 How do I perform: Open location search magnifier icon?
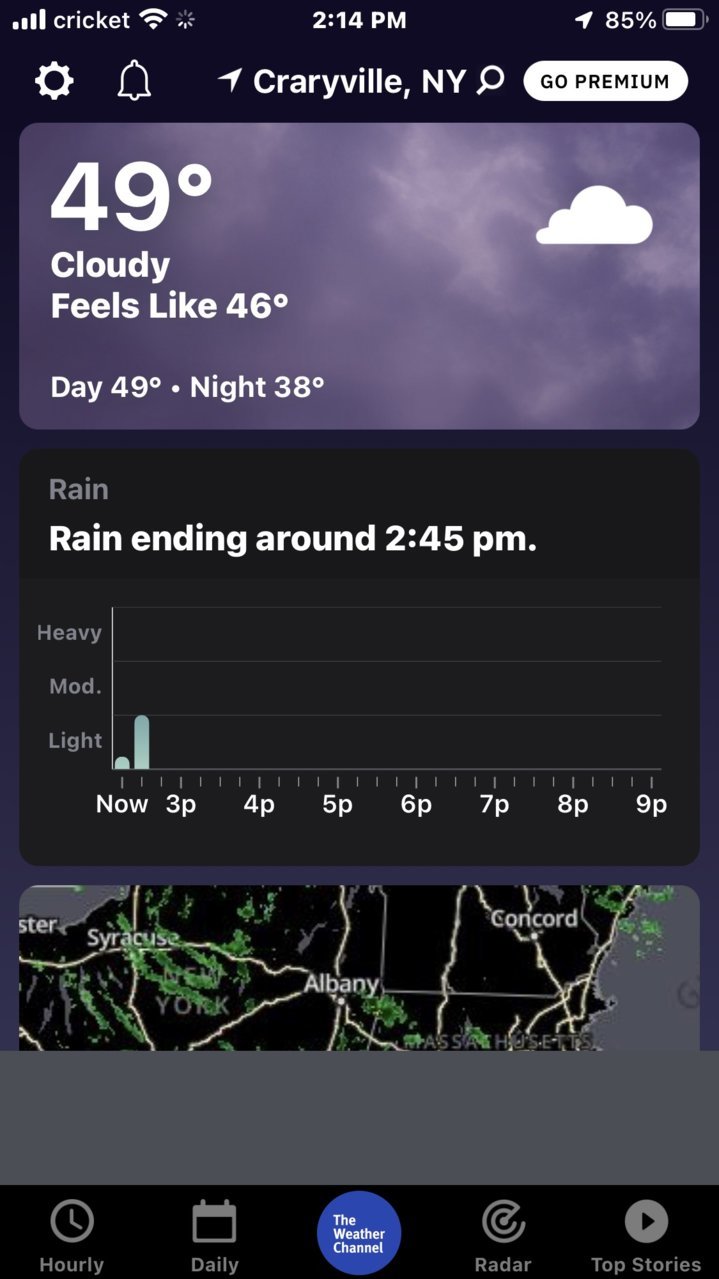(490, 81)
